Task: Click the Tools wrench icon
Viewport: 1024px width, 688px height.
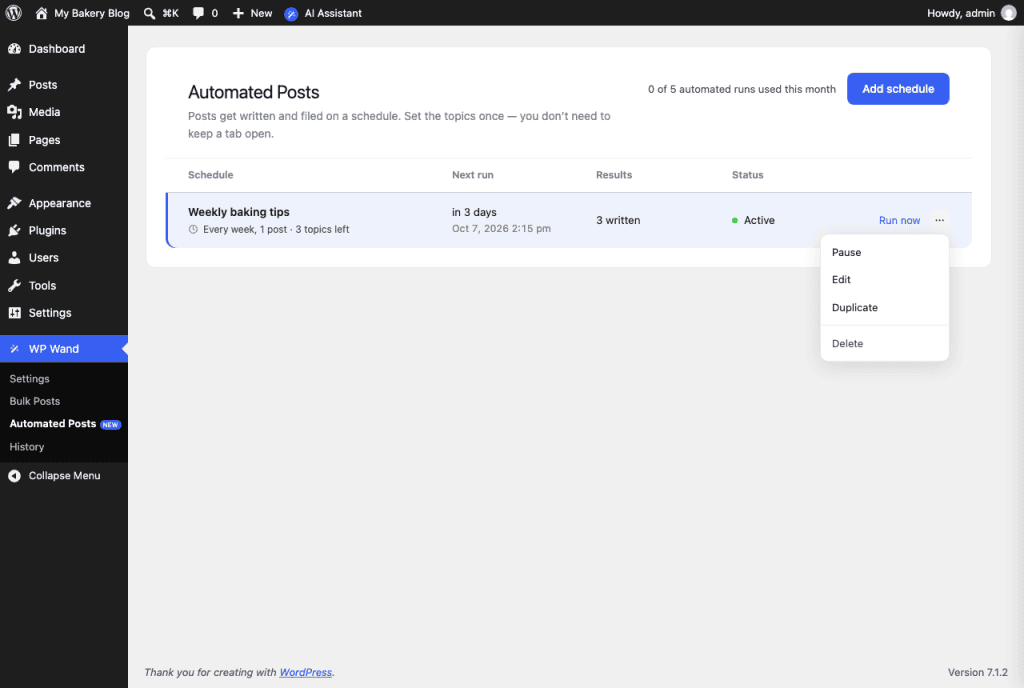Action: [14, 285]
